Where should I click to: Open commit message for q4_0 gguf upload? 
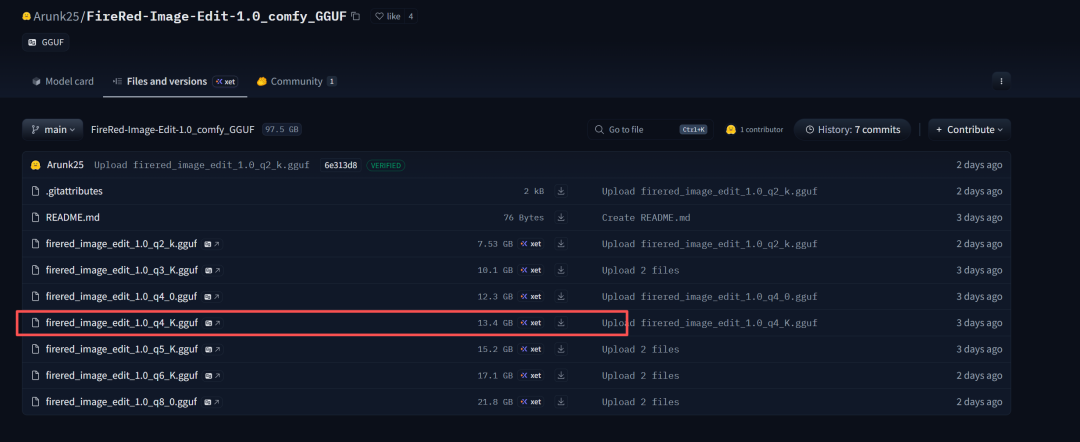click(x=709, y=296)
